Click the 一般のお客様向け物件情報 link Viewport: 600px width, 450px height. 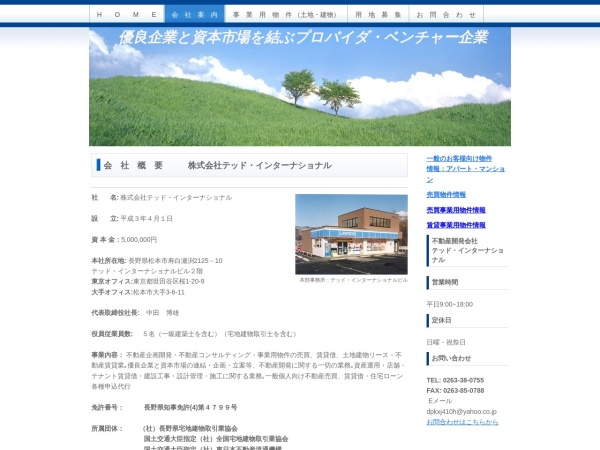pyautogui.click(x=465, y=163)
